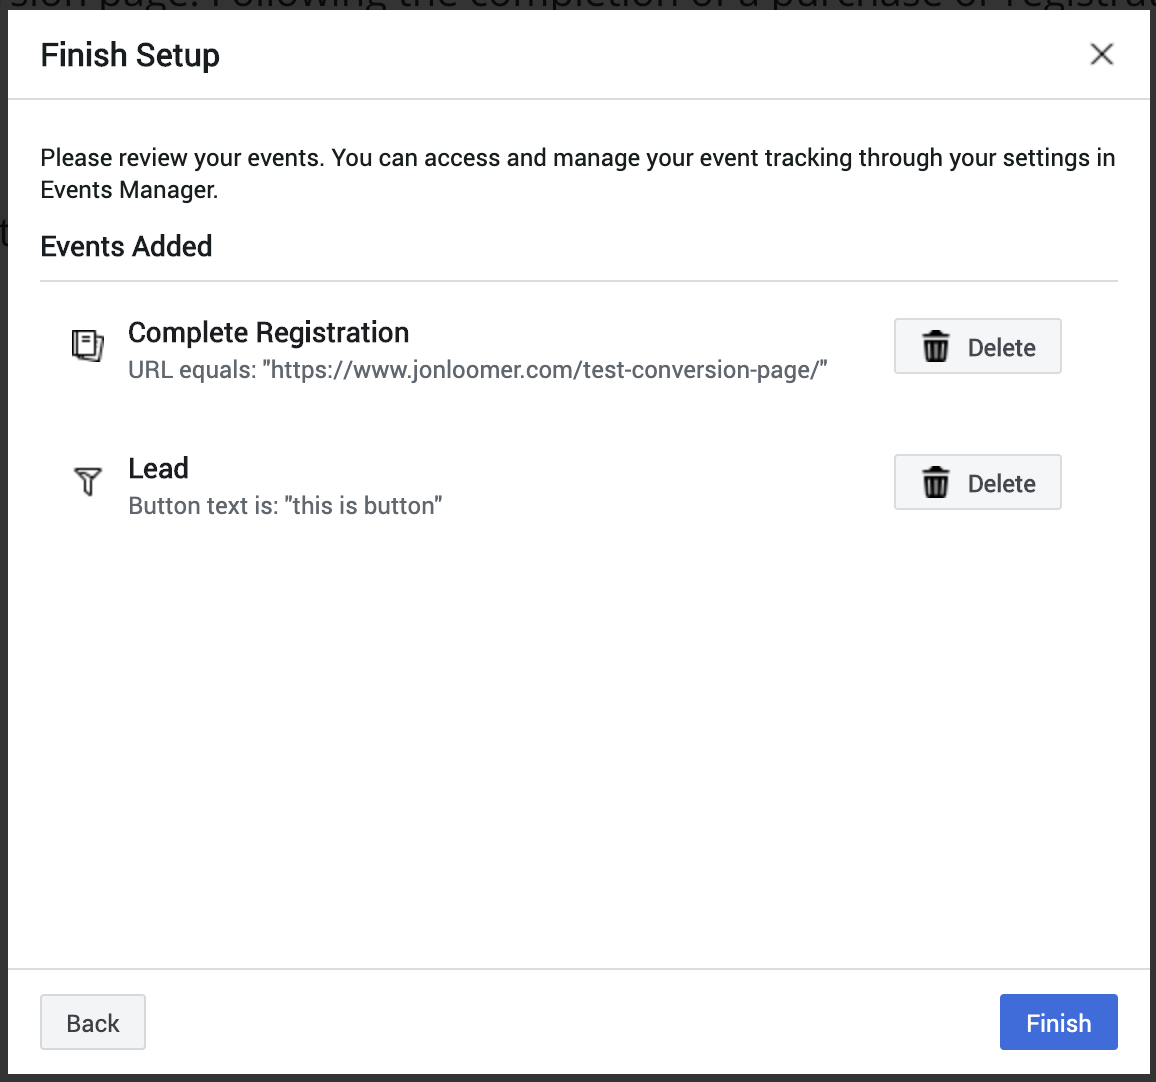This screenshot has height=1082, width=1156.
Task: Click the Complete Registration page icon
Action: pyautogui.click(x=88, y=346)
